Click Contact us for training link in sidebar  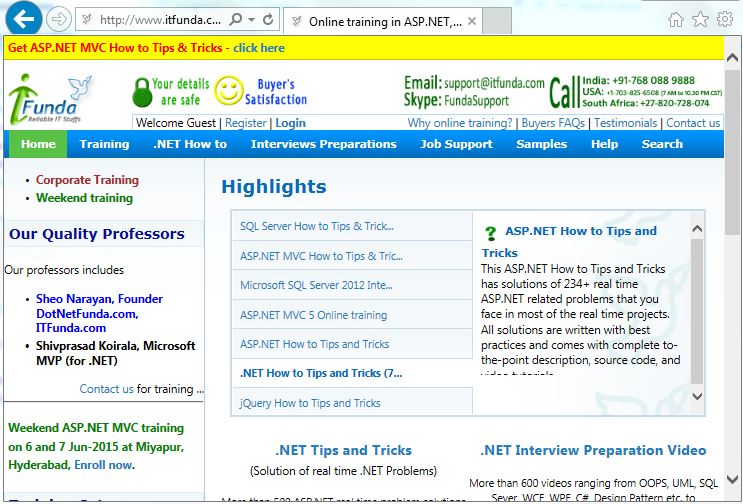click(x=106, y=389)
